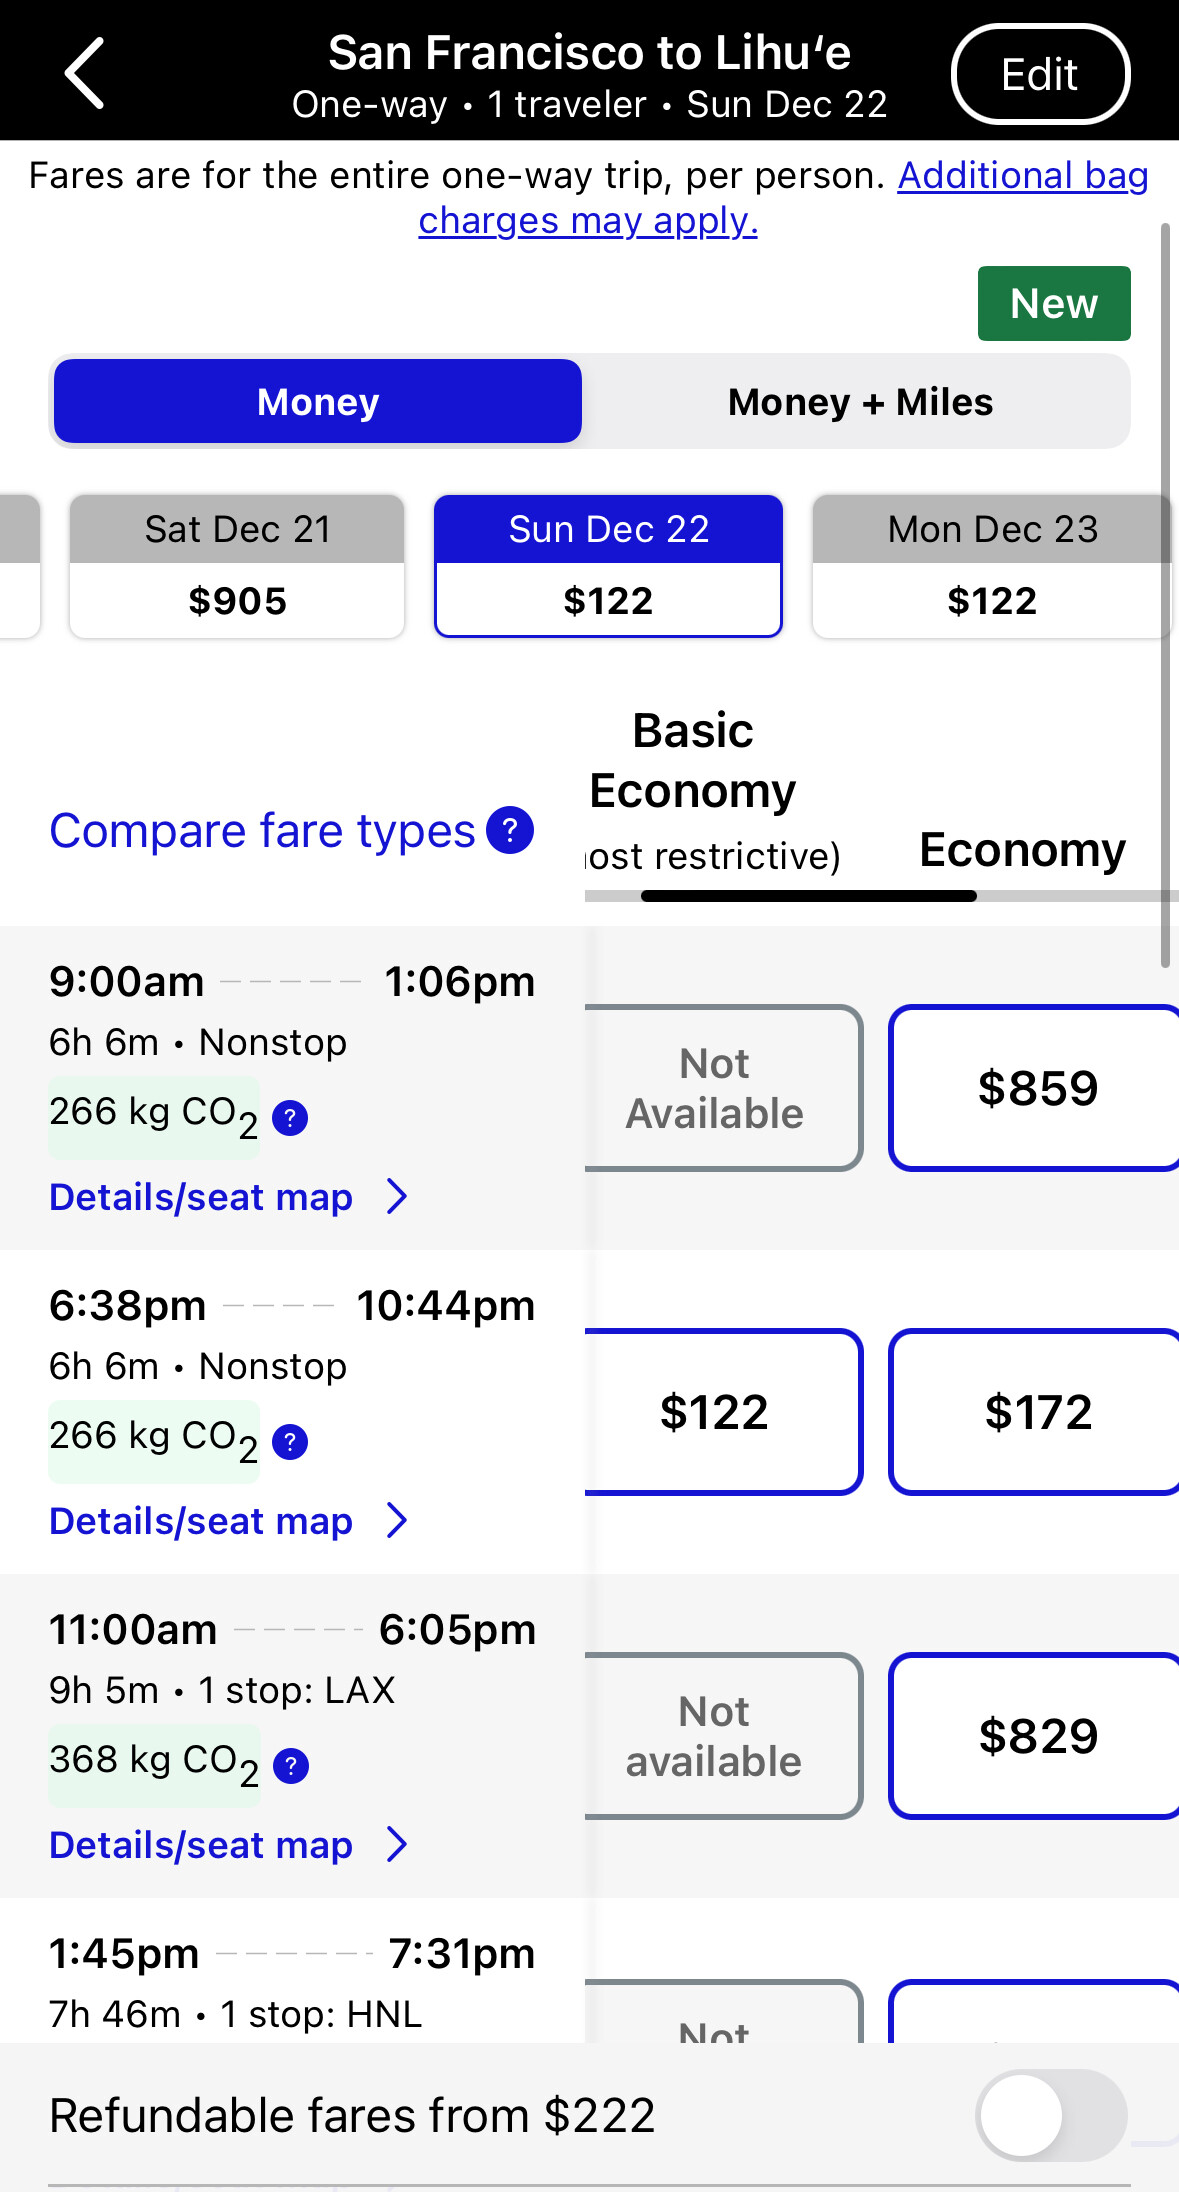Select the Mon Dec 23 date tab
The width and height of the screenshot is (1179, 2192).
pos(992,566)
